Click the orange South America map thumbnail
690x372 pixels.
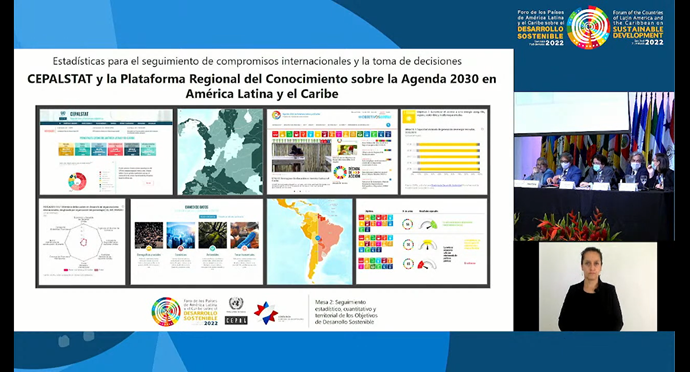coord(309,241)
